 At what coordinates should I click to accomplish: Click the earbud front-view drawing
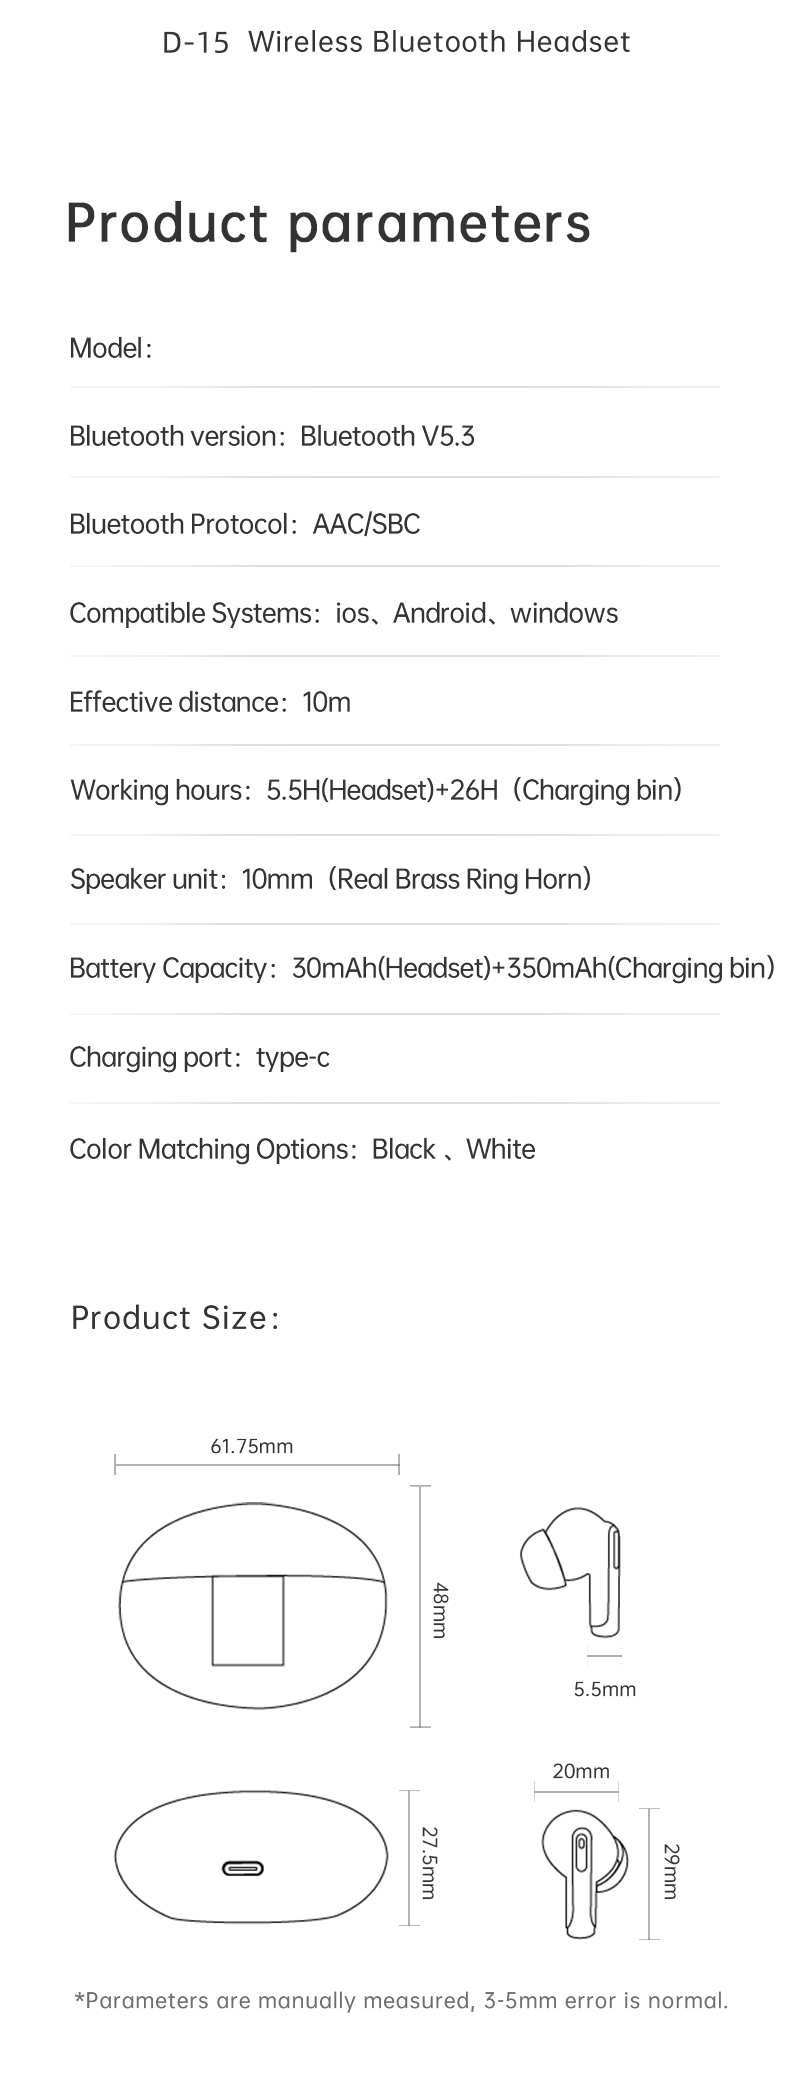[584, 1875]
